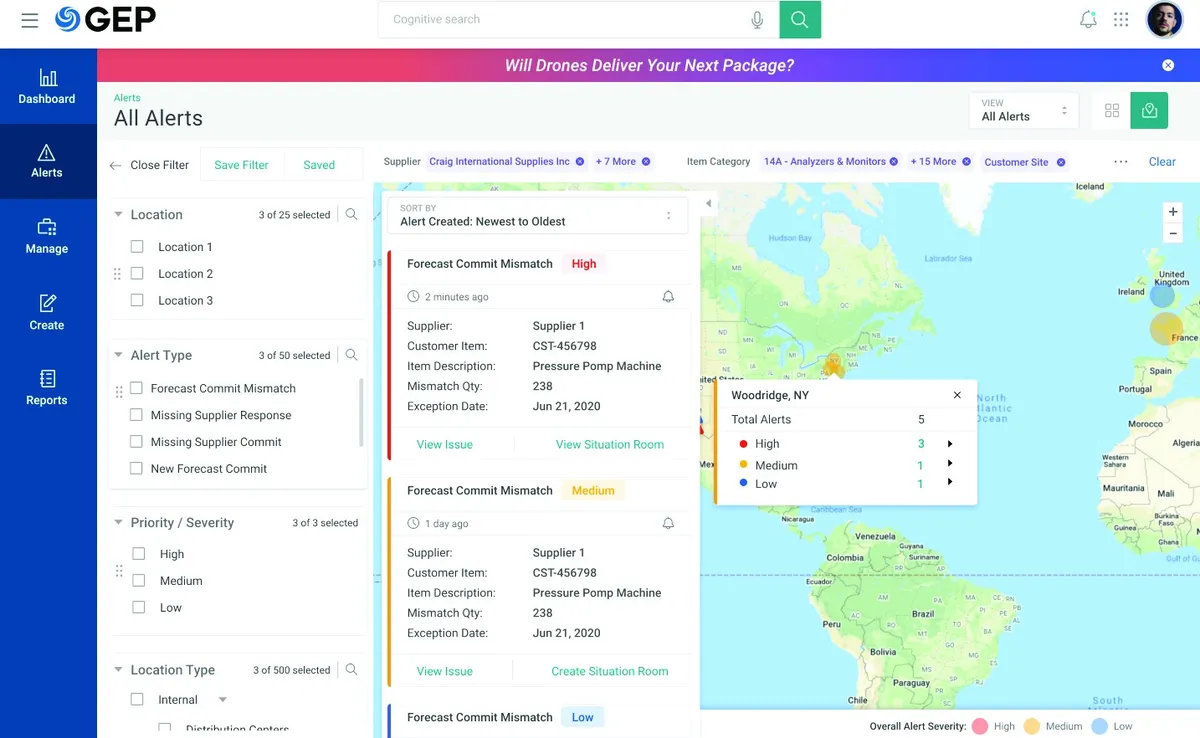Check the Location 1 checkbox
This screenshot has width=1200, height=738.
(137, 247)
